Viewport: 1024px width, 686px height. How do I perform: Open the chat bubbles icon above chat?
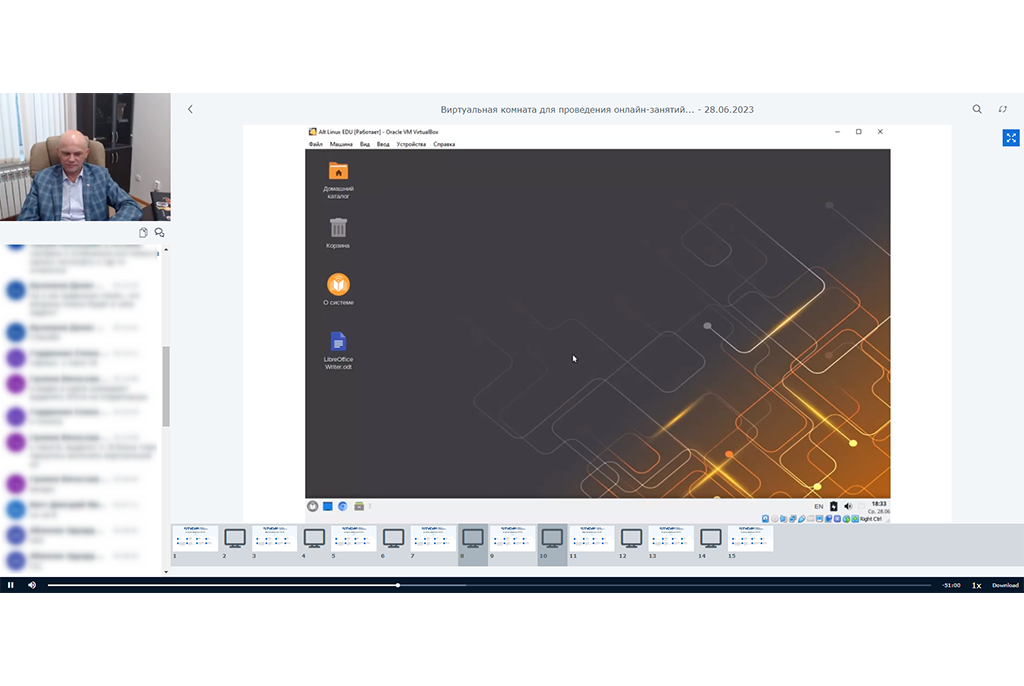point(159,233)
